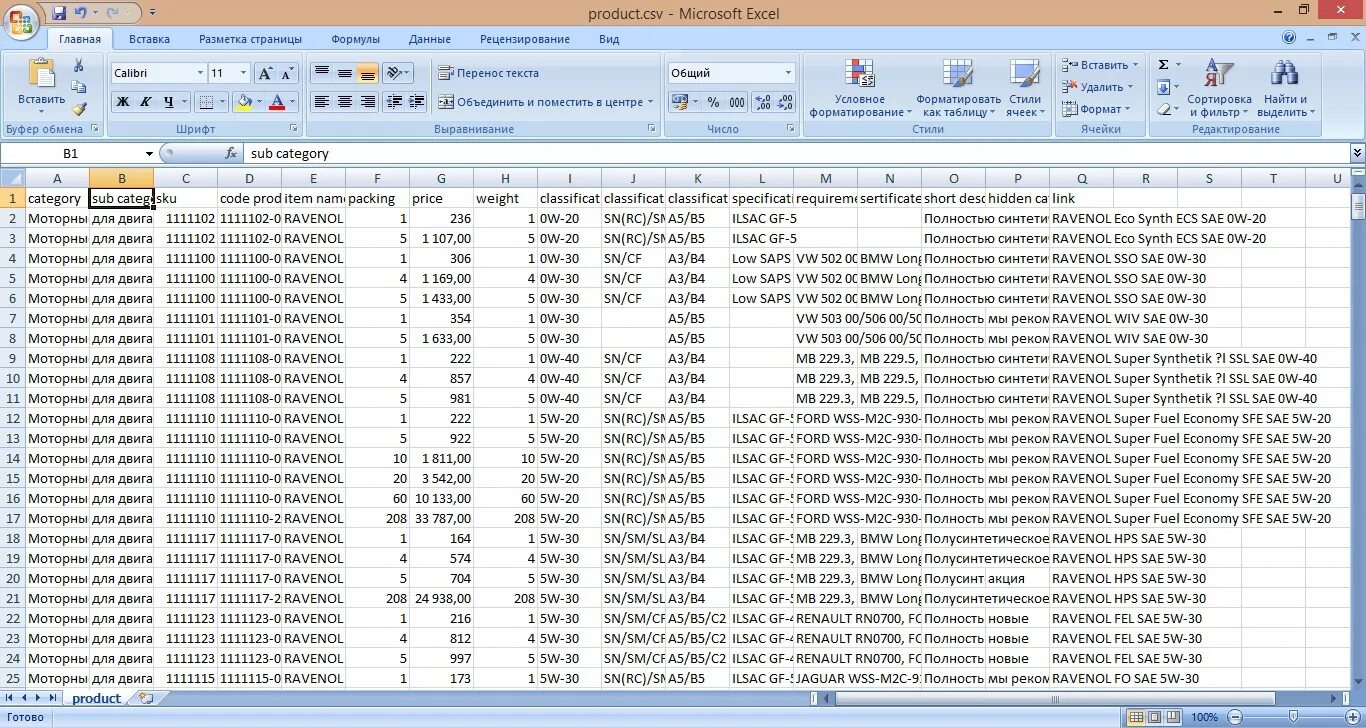Align text to top of cell

[x=322, y=73]
